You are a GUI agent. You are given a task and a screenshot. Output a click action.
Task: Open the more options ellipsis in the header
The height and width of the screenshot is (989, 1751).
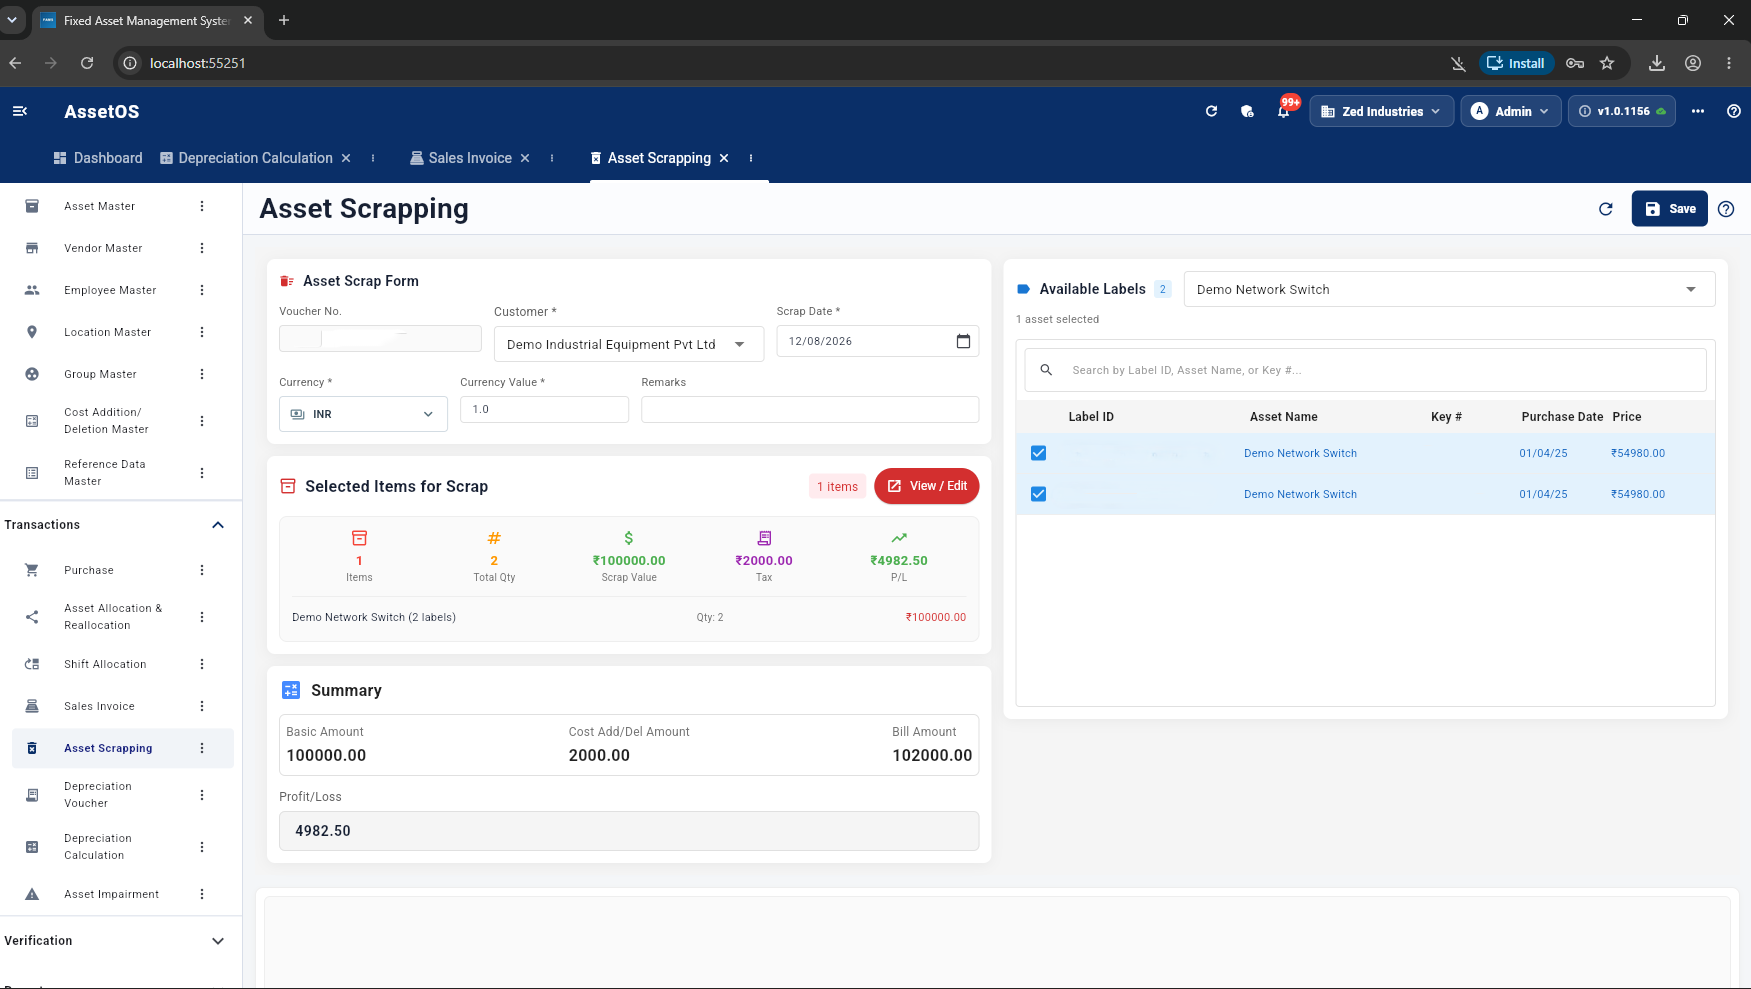pyautogui.click(x=1698, y=111)
